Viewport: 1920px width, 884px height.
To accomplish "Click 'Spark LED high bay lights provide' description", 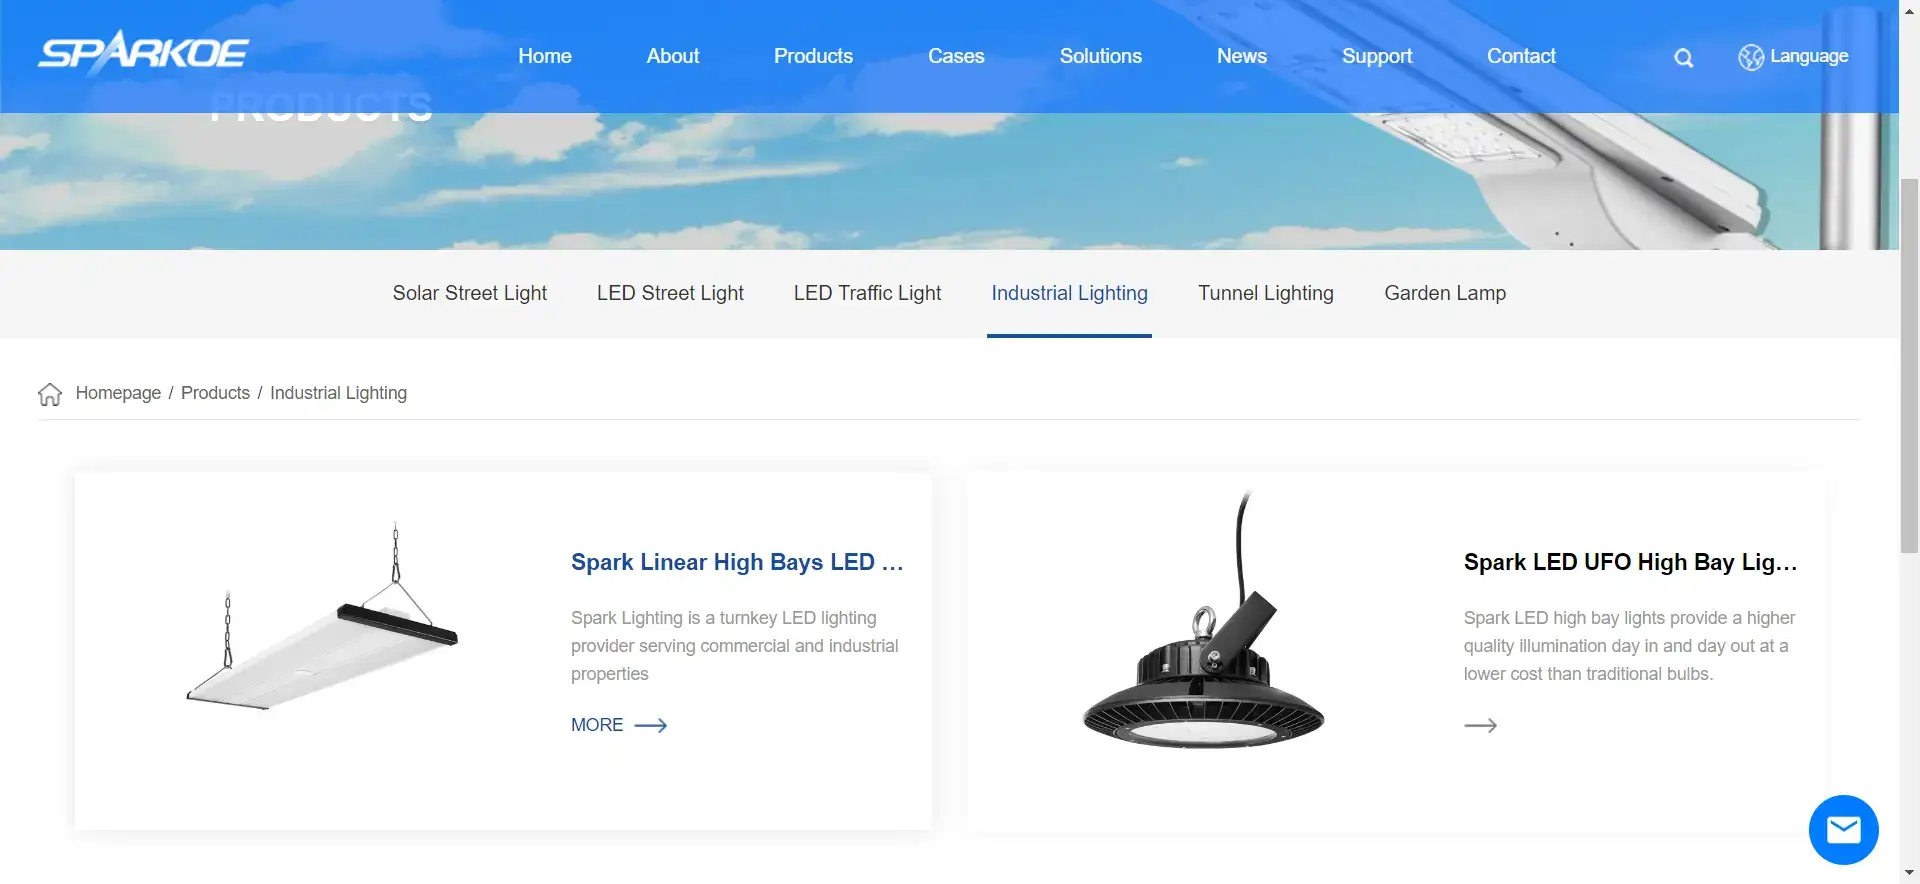I will pos(1630,646).
